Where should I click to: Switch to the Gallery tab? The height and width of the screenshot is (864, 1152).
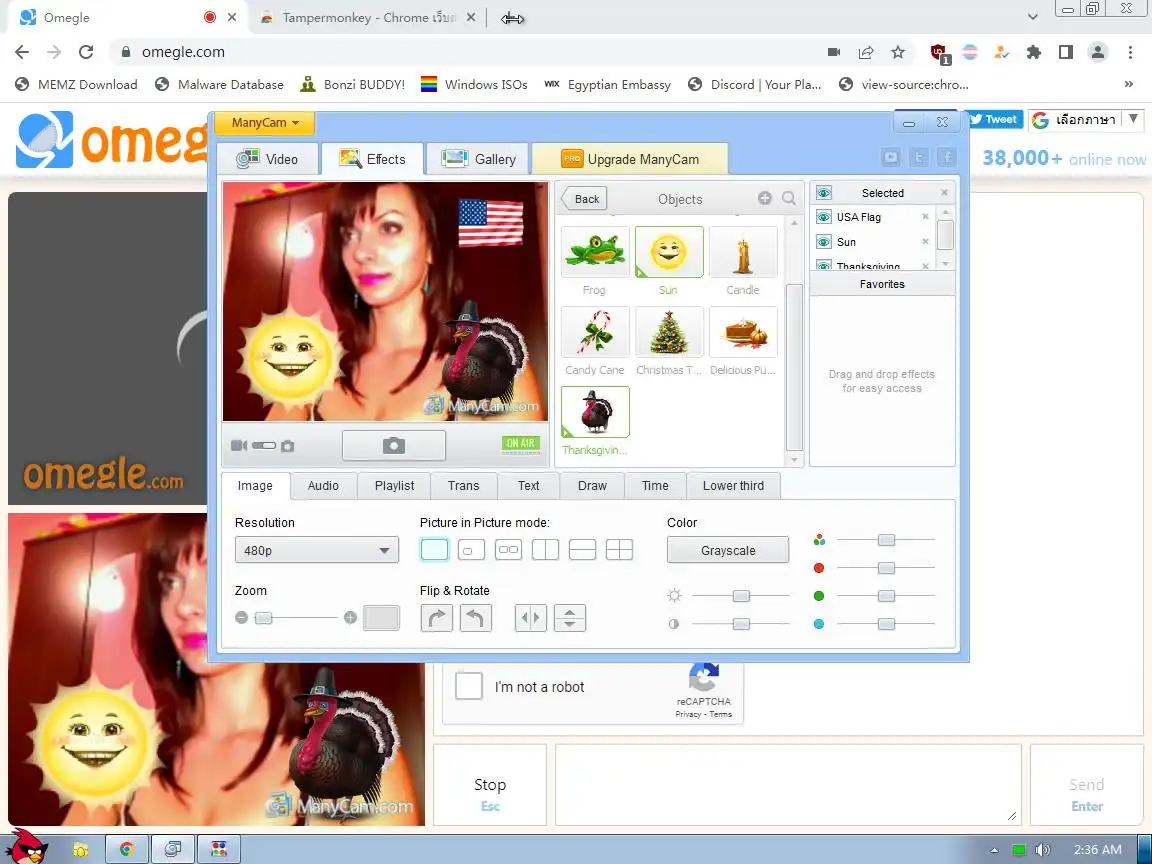click(478, 159)
